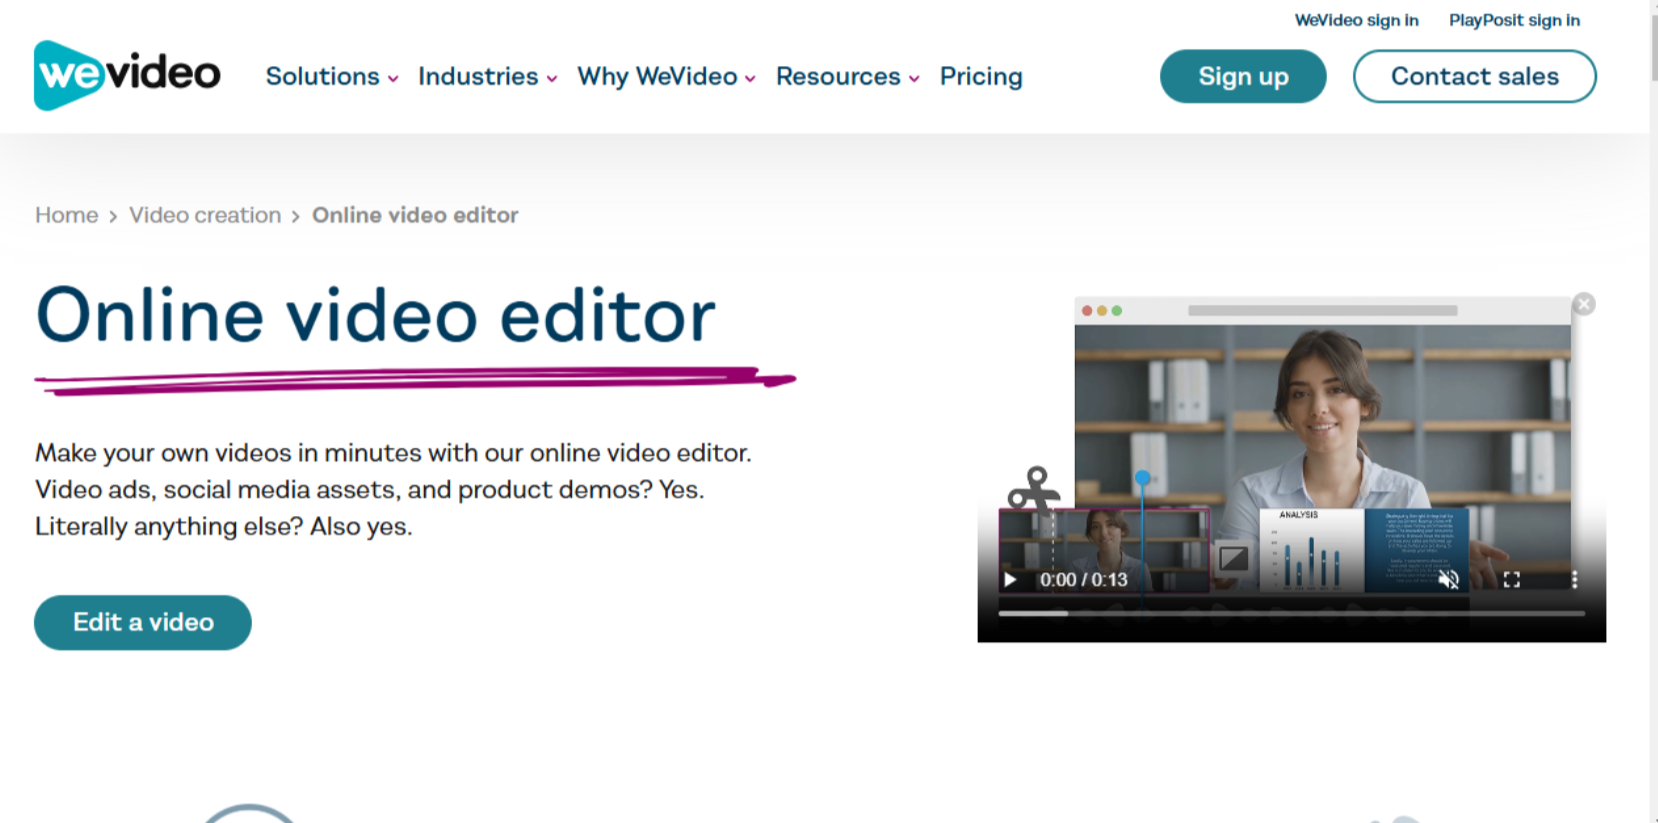
Task: Go to the Home breadcrumb
Action: tap(67, 215)
